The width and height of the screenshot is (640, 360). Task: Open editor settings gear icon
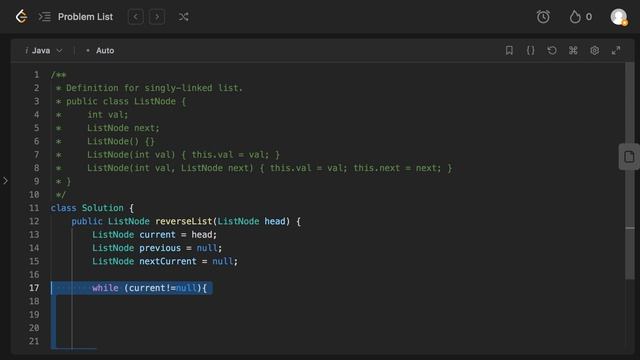pyautogui.click(x=594, y=51)
